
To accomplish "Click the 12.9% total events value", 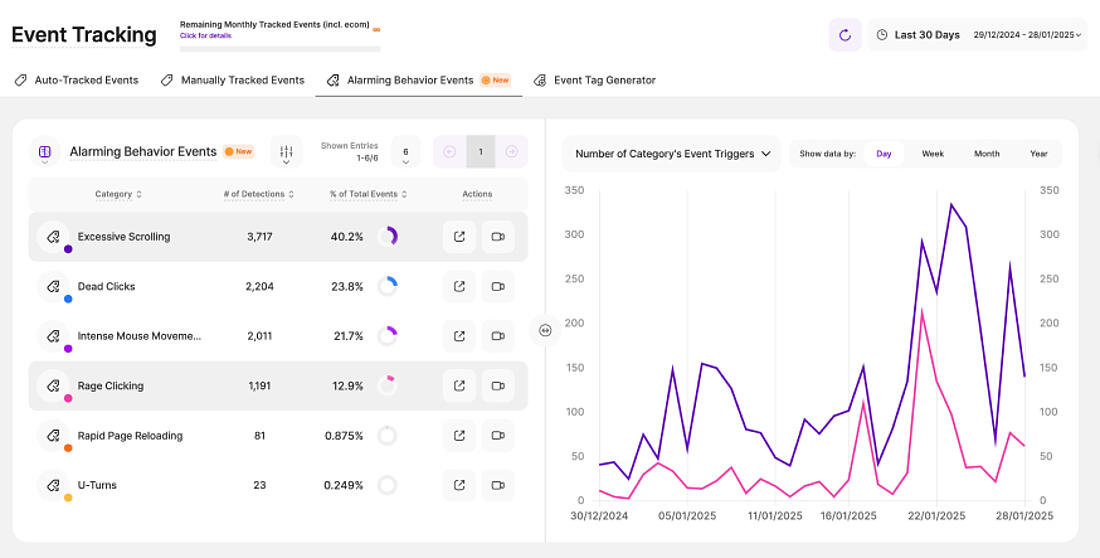I will point(347,386).
